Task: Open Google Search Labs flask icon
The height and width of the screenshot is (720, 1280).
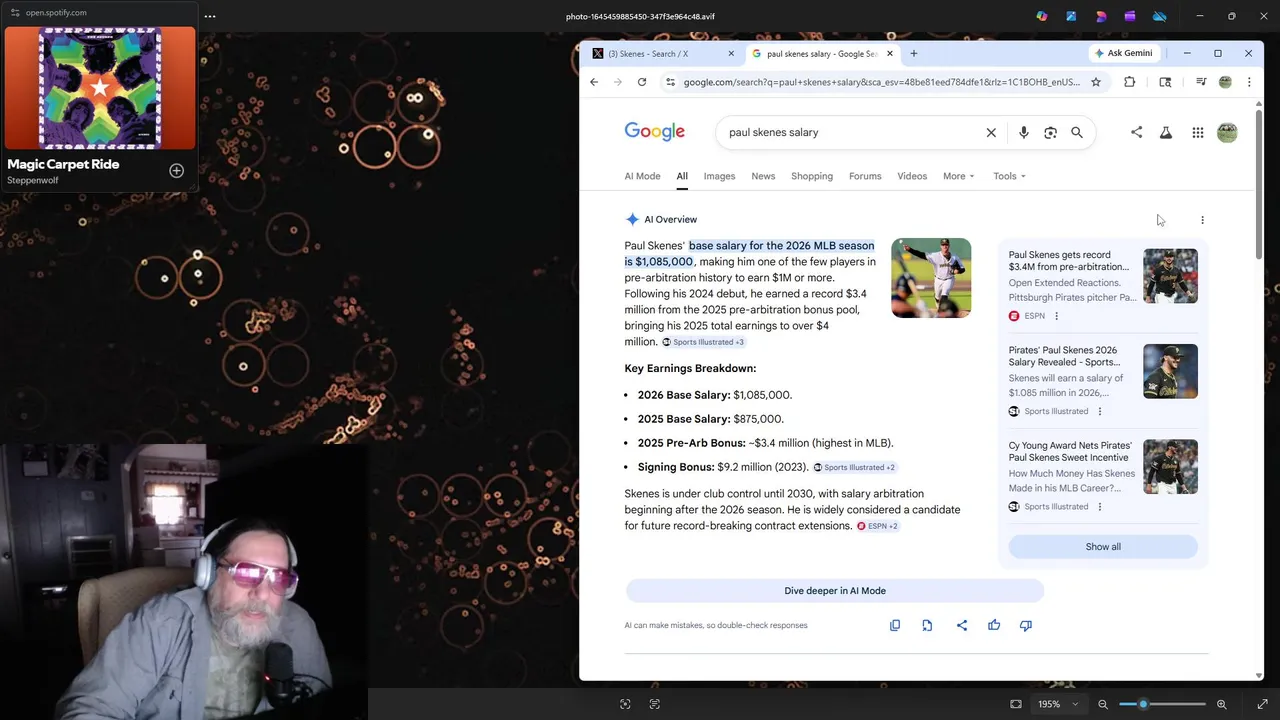Action: coord(1166,132)
